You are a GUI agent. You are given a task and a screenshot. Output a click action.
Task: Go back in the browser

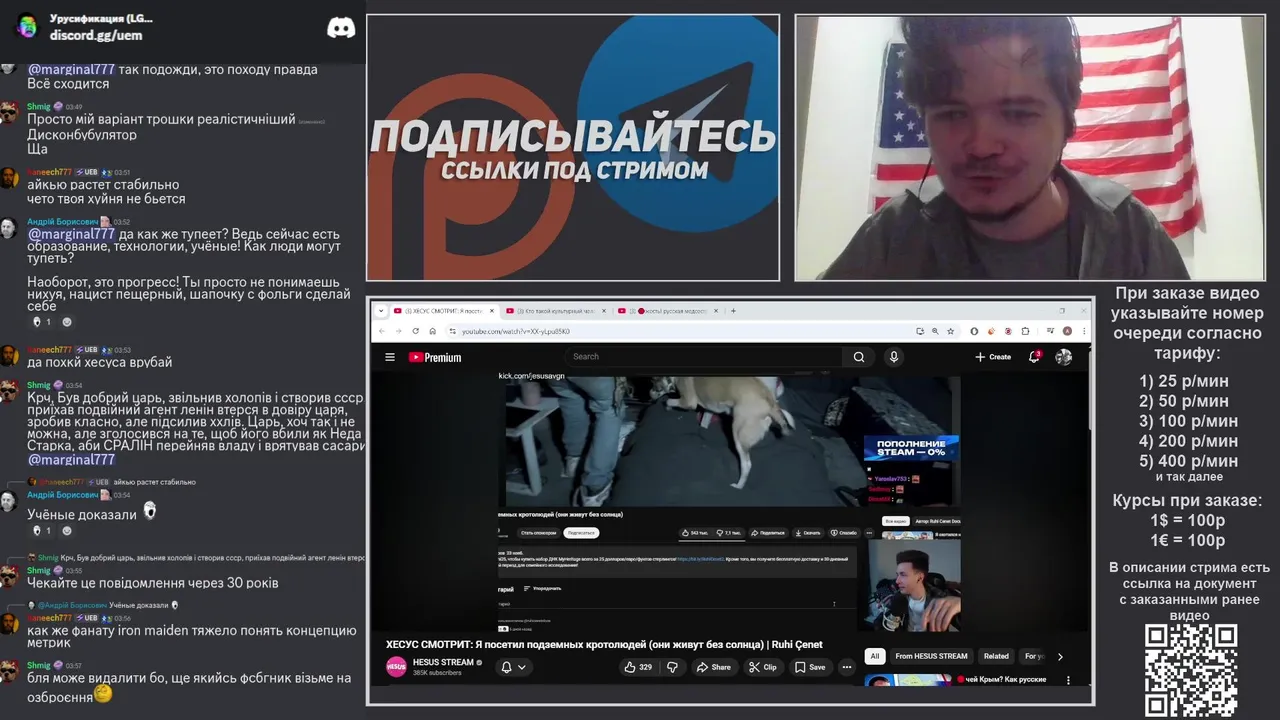click(382, 331)
